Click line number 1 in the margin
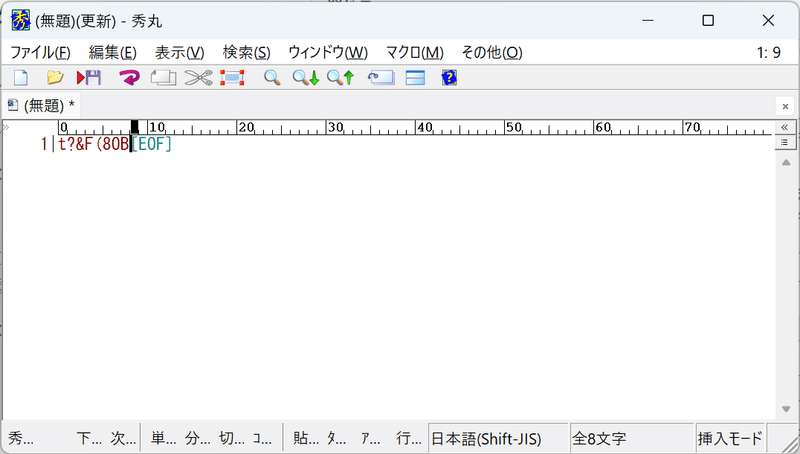800x454 pixels. point(44,144)
